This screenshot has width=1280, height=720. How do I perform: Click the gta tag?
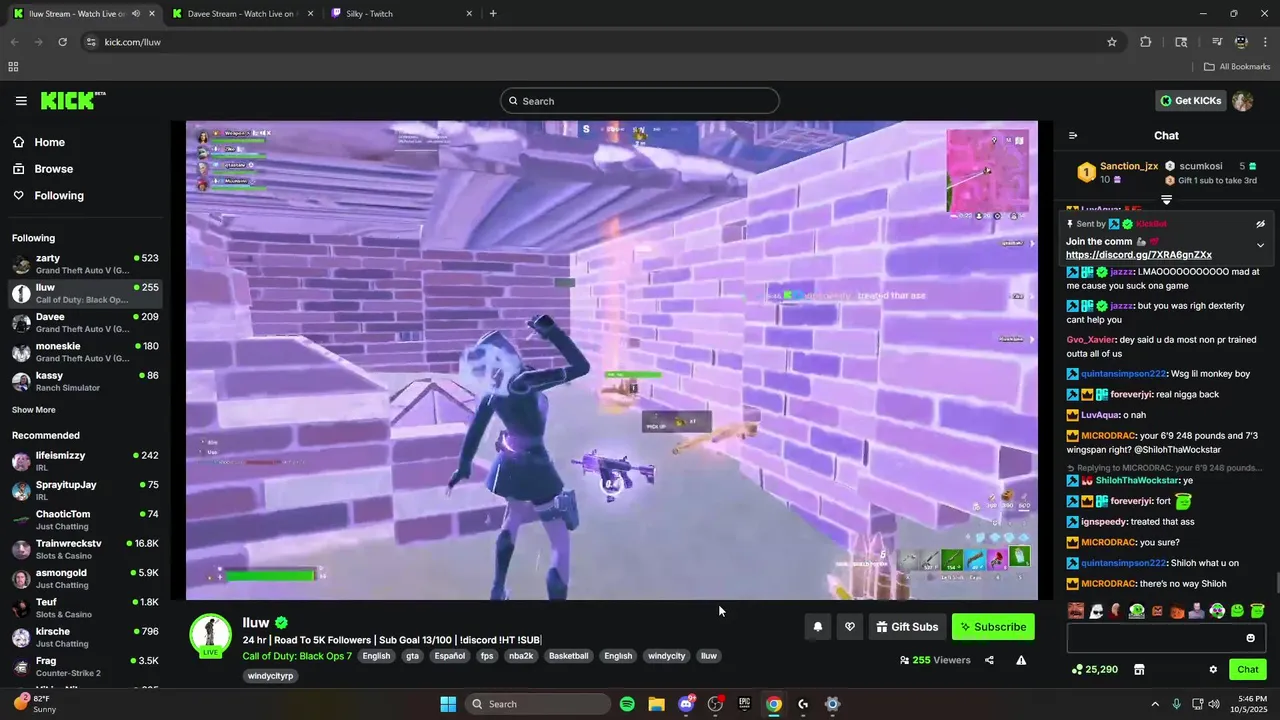(x=412, y=656)
